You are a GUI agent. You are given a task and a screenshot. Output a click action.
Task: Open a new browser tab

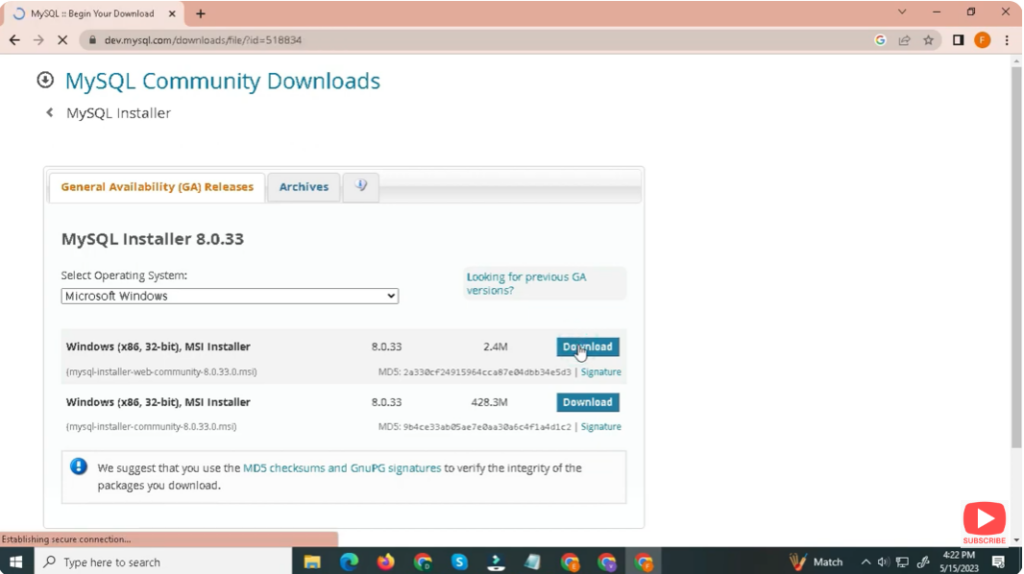tap(200, 13)
